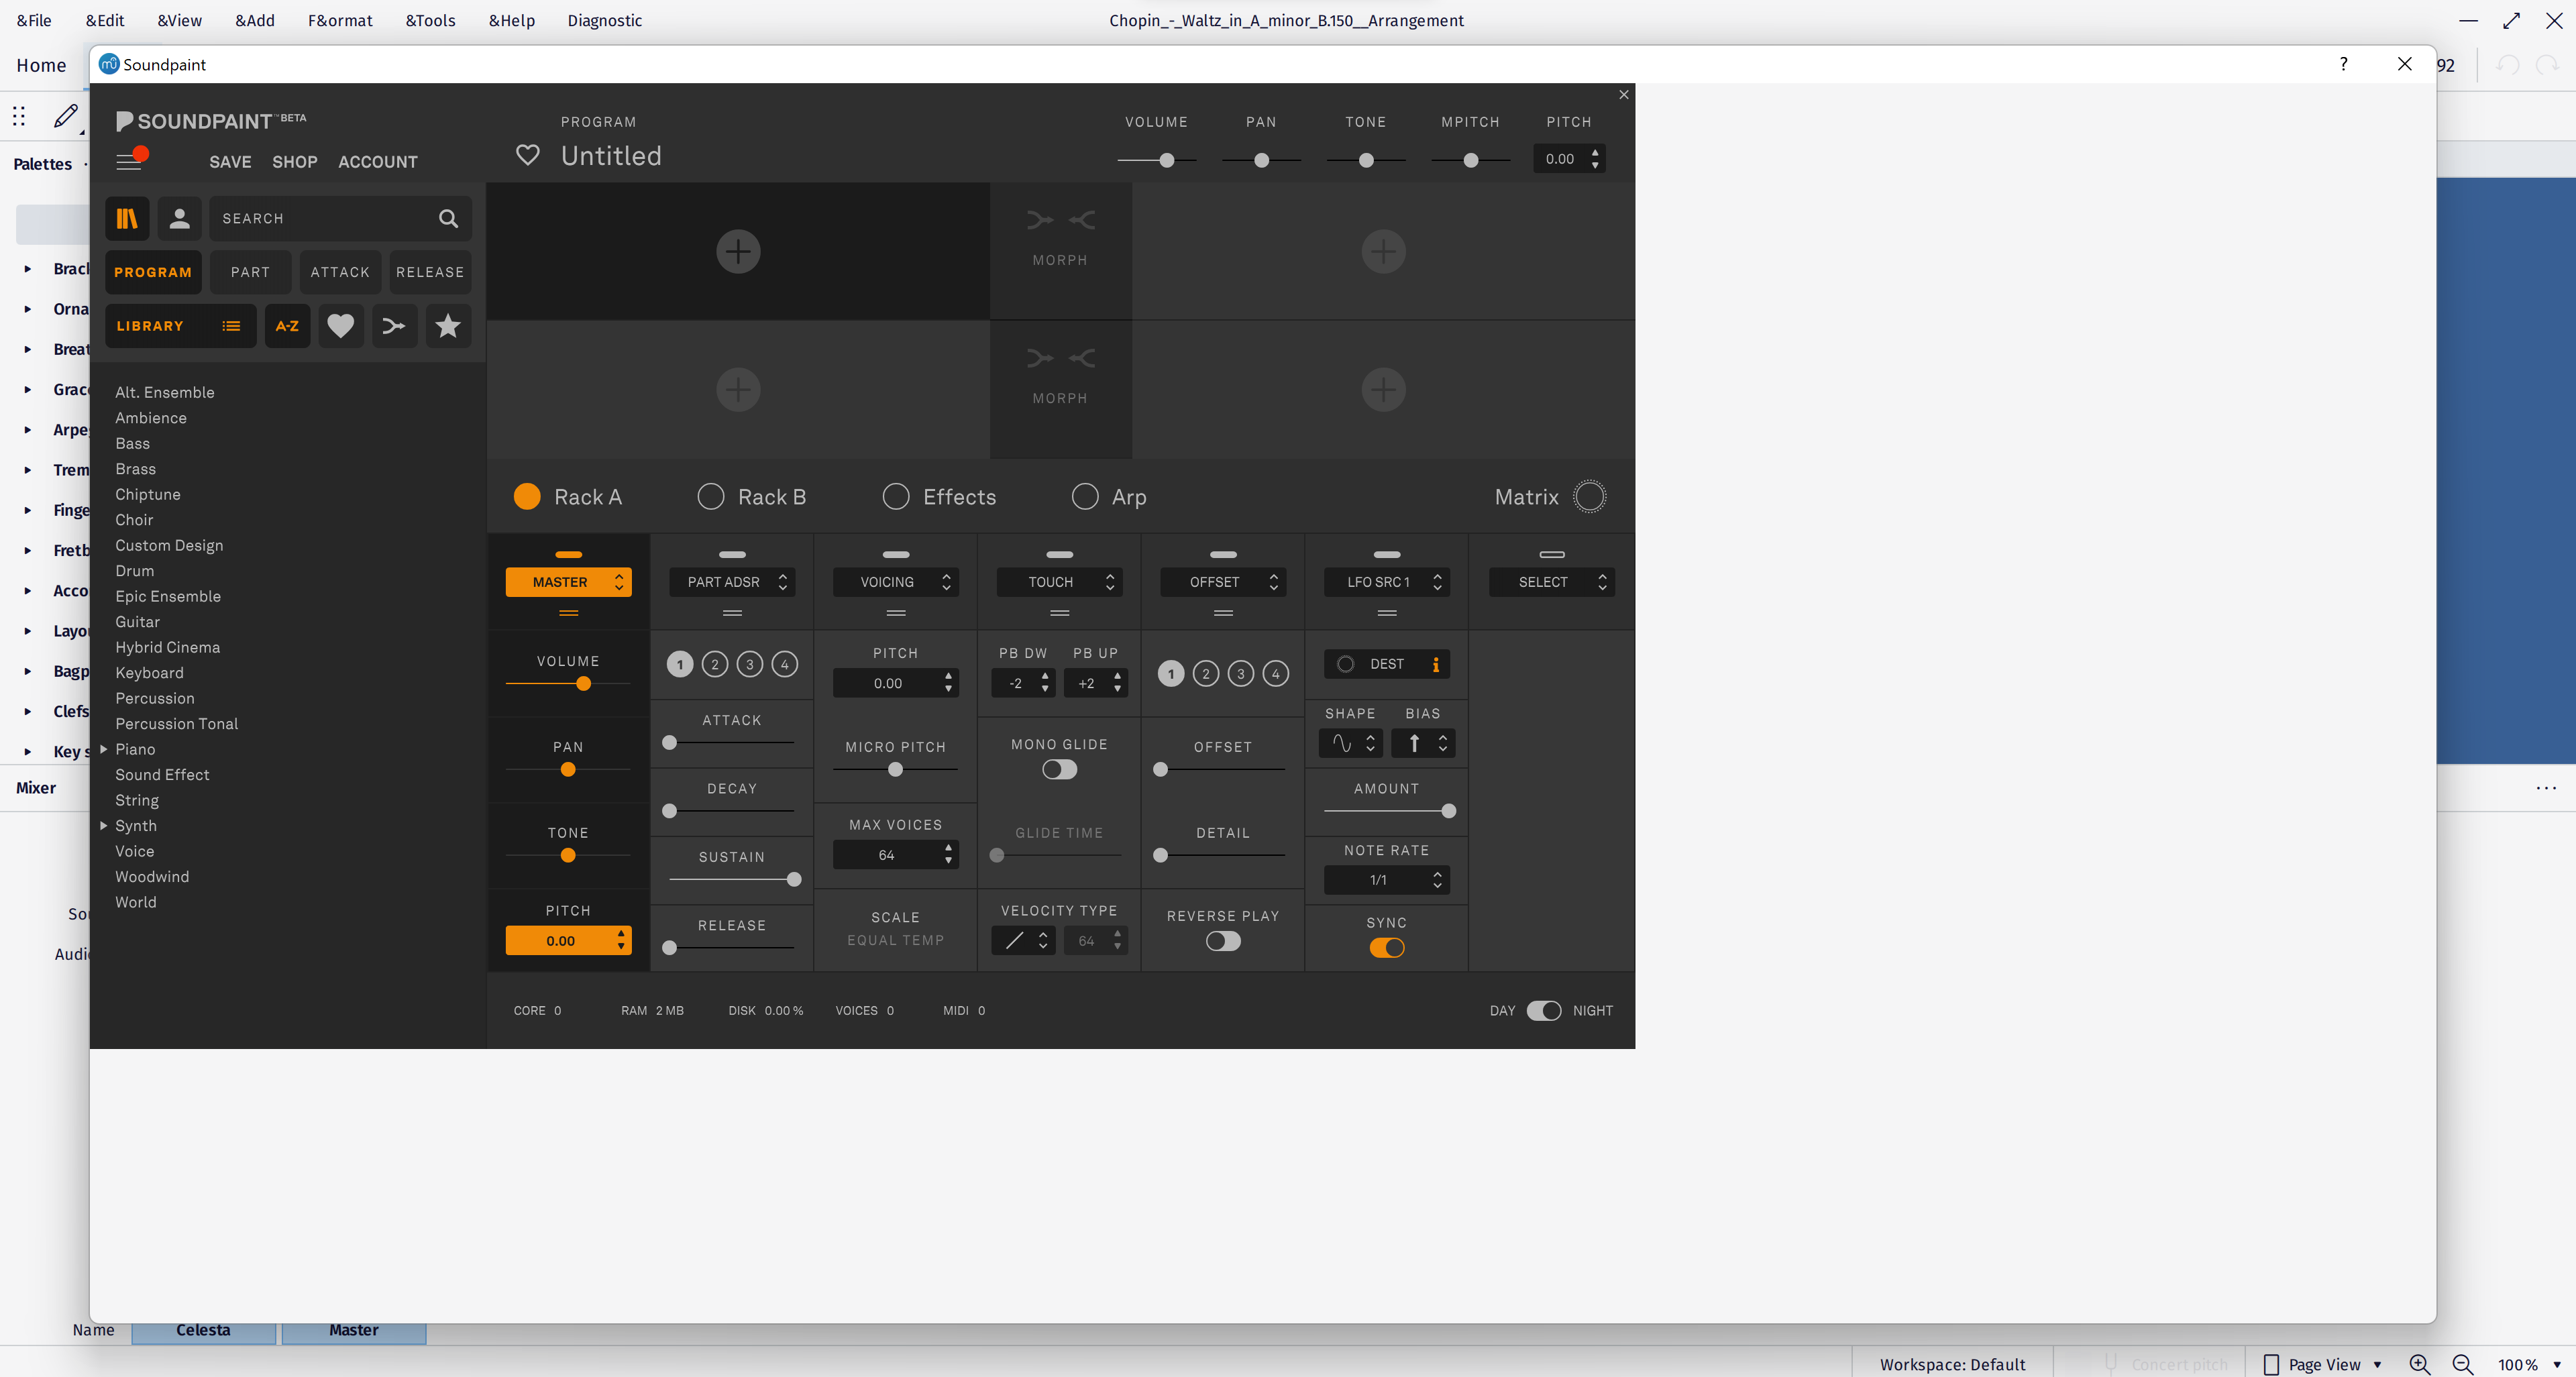2576x1377 pixels.
Task: Click inside the library search field
Action: (x=330, y=218)
